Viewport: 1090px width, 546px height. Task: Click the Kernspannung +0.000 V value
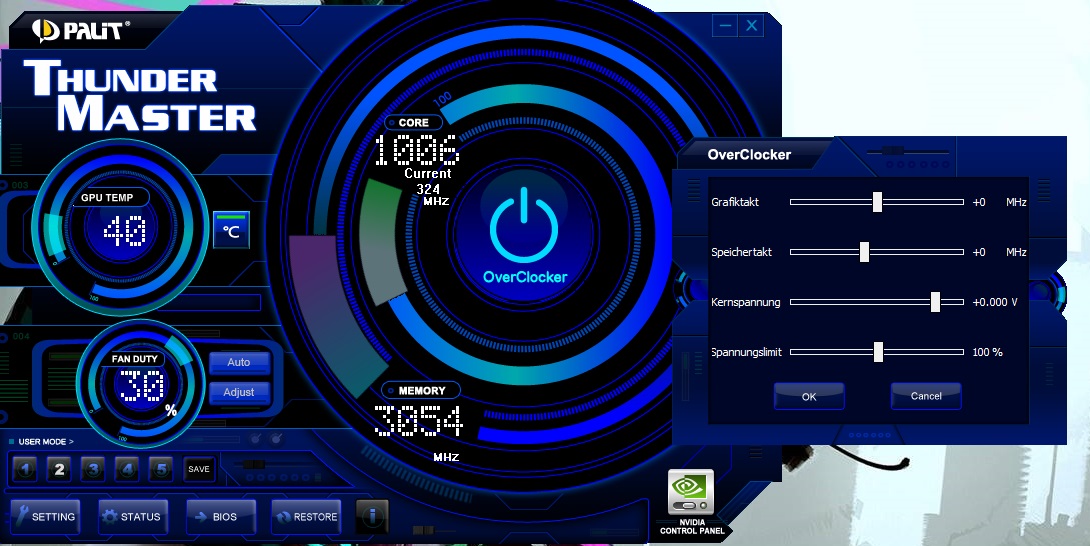point(995,302)
